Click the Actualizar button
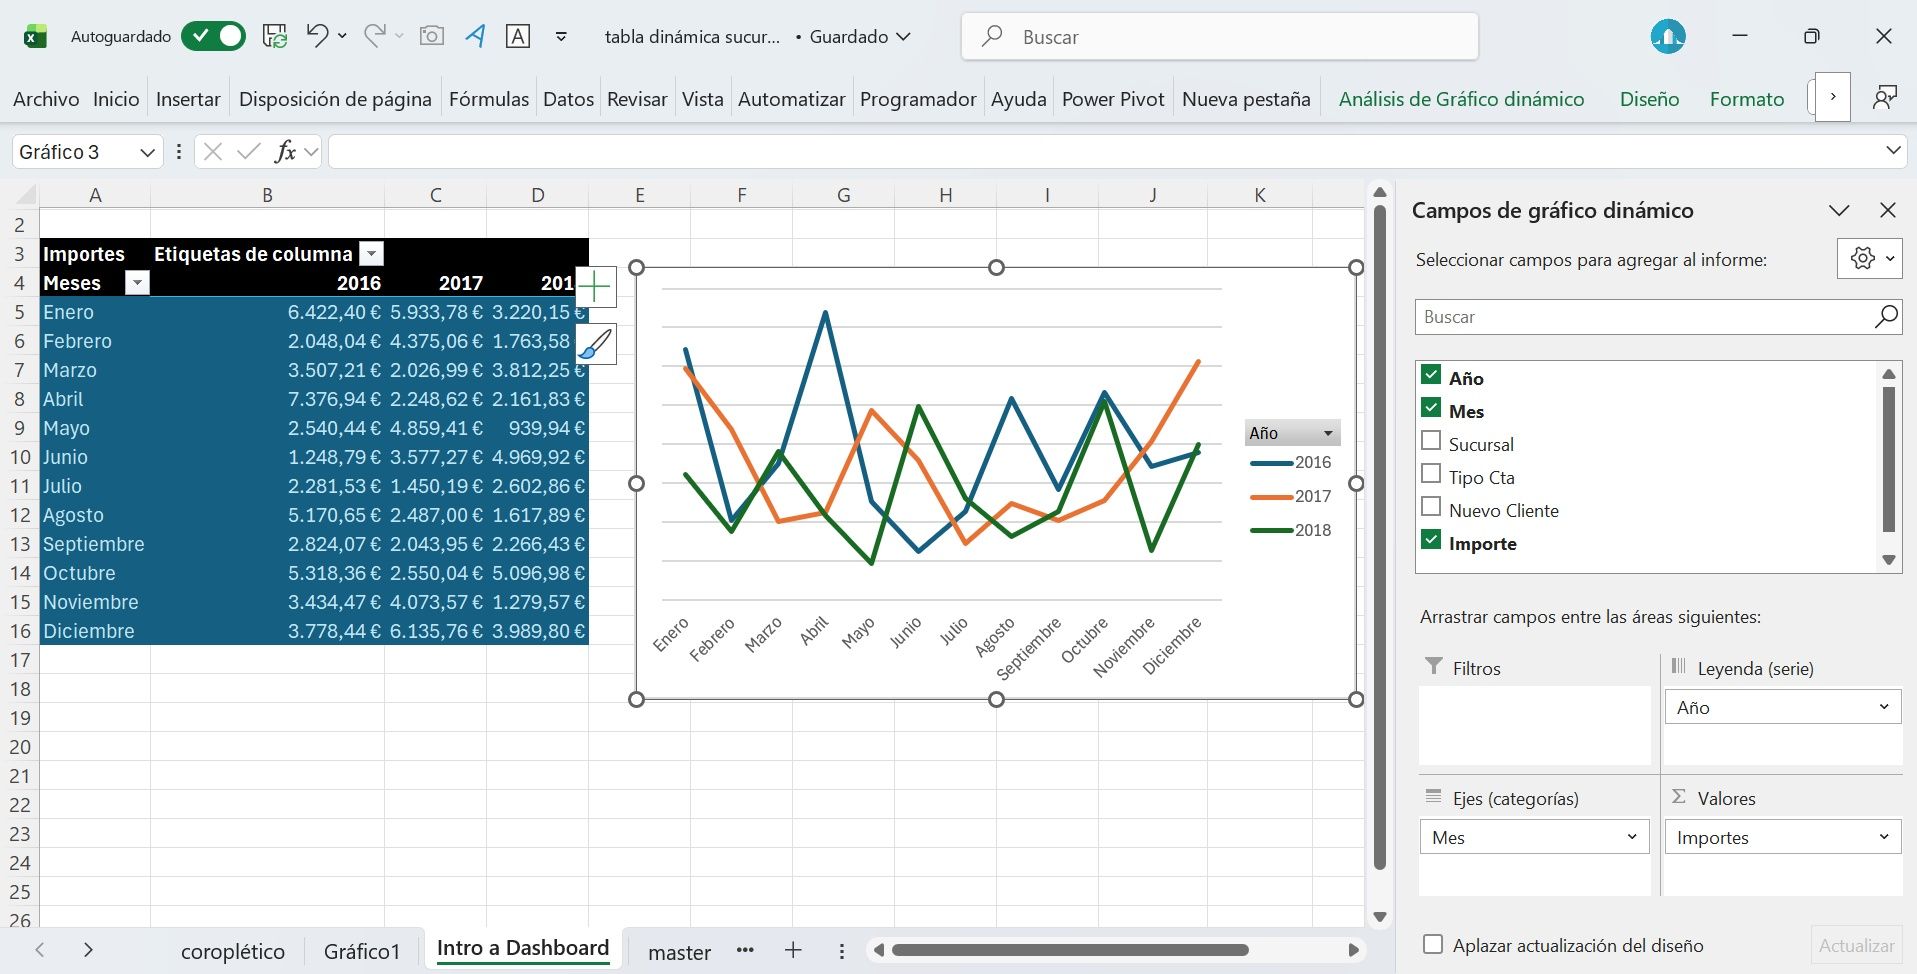 (1856, 945)
